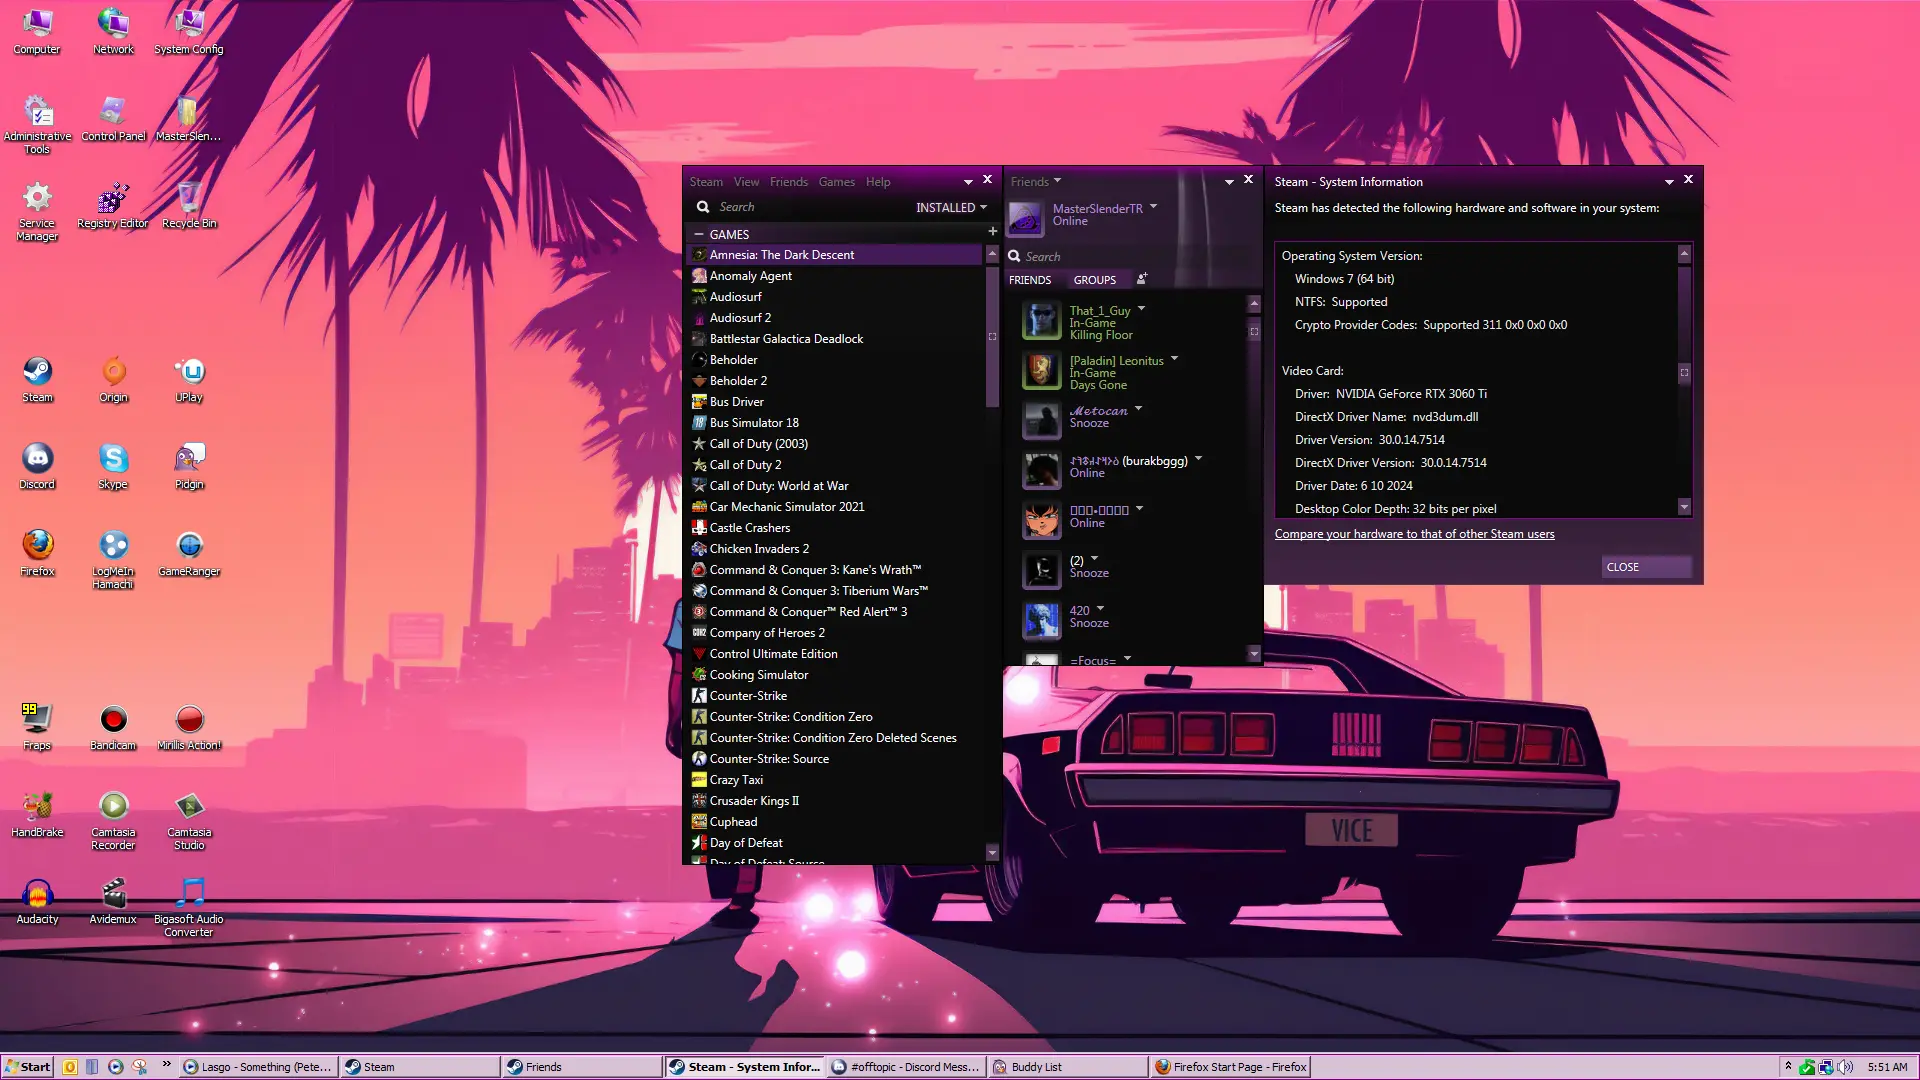Open the Games menu in Steam
1920x1080 pixels.
click(x=836, y=182)
